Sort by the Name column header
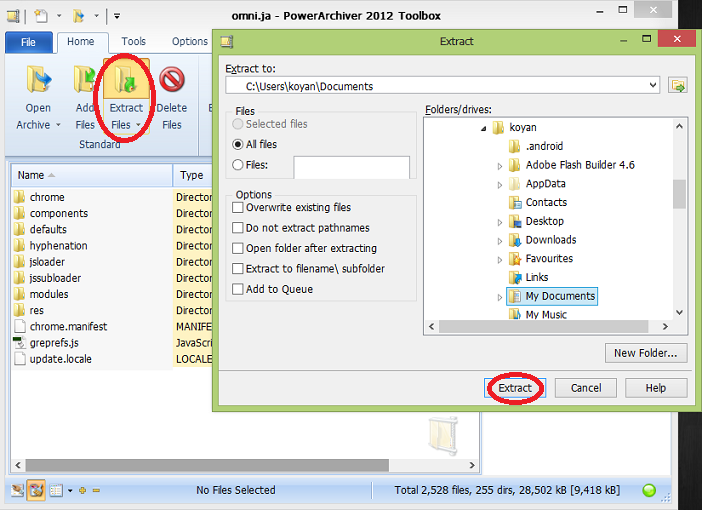Screen dimensions: 702x510 pyautogui.click(x=92, y=175)
